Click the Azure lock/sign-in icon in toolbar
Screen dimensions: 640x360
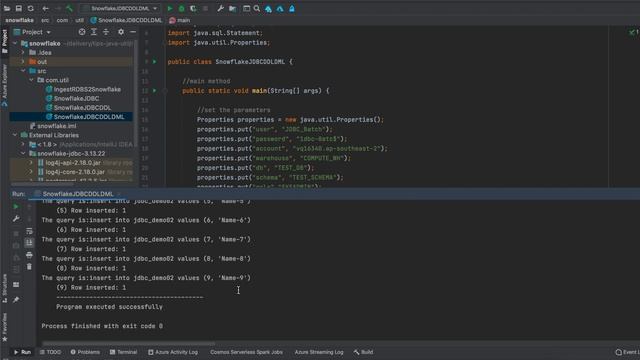[x=292, y=8]
